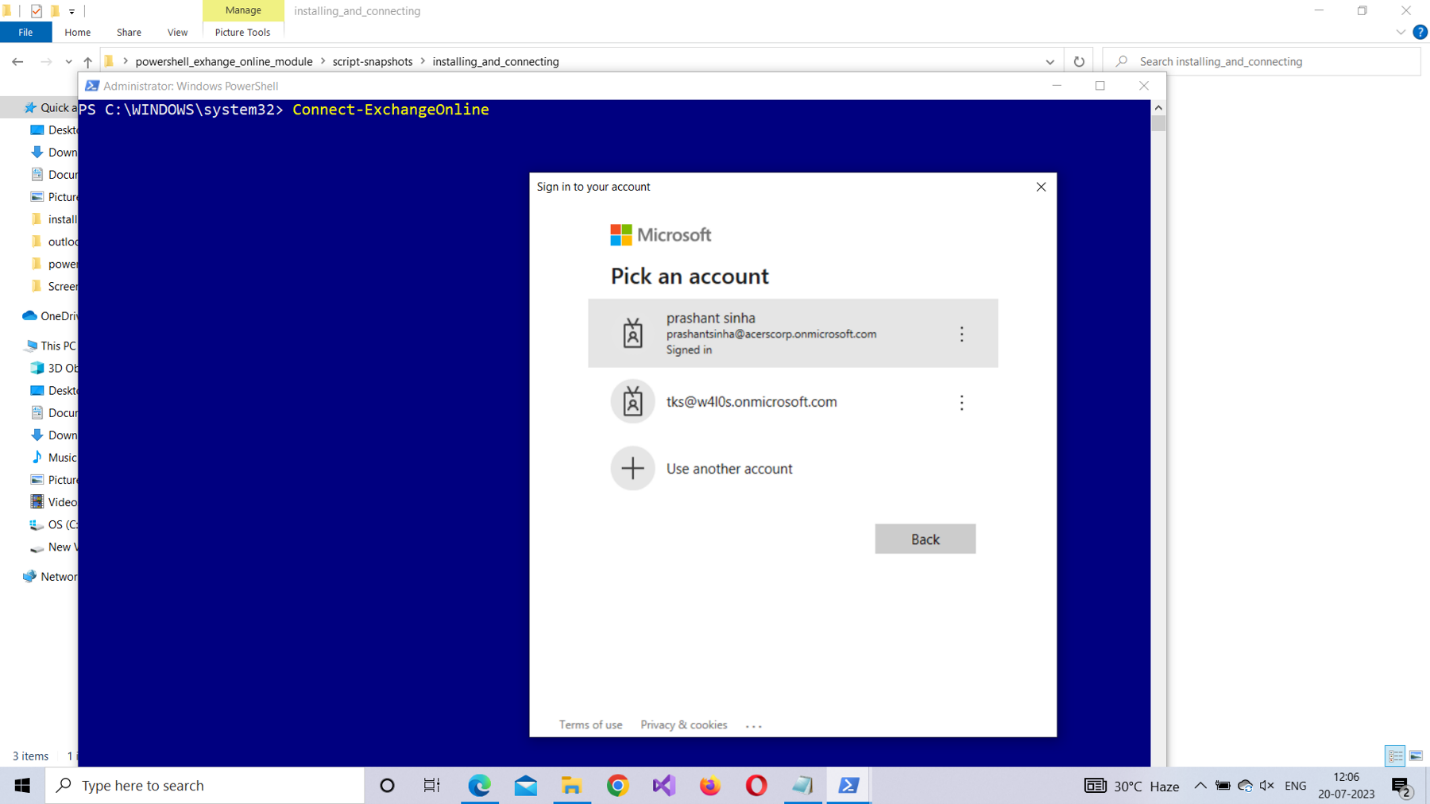1430x804 pixels.
Task: Click the taskbar search box
Action: [x=205, y=786]
